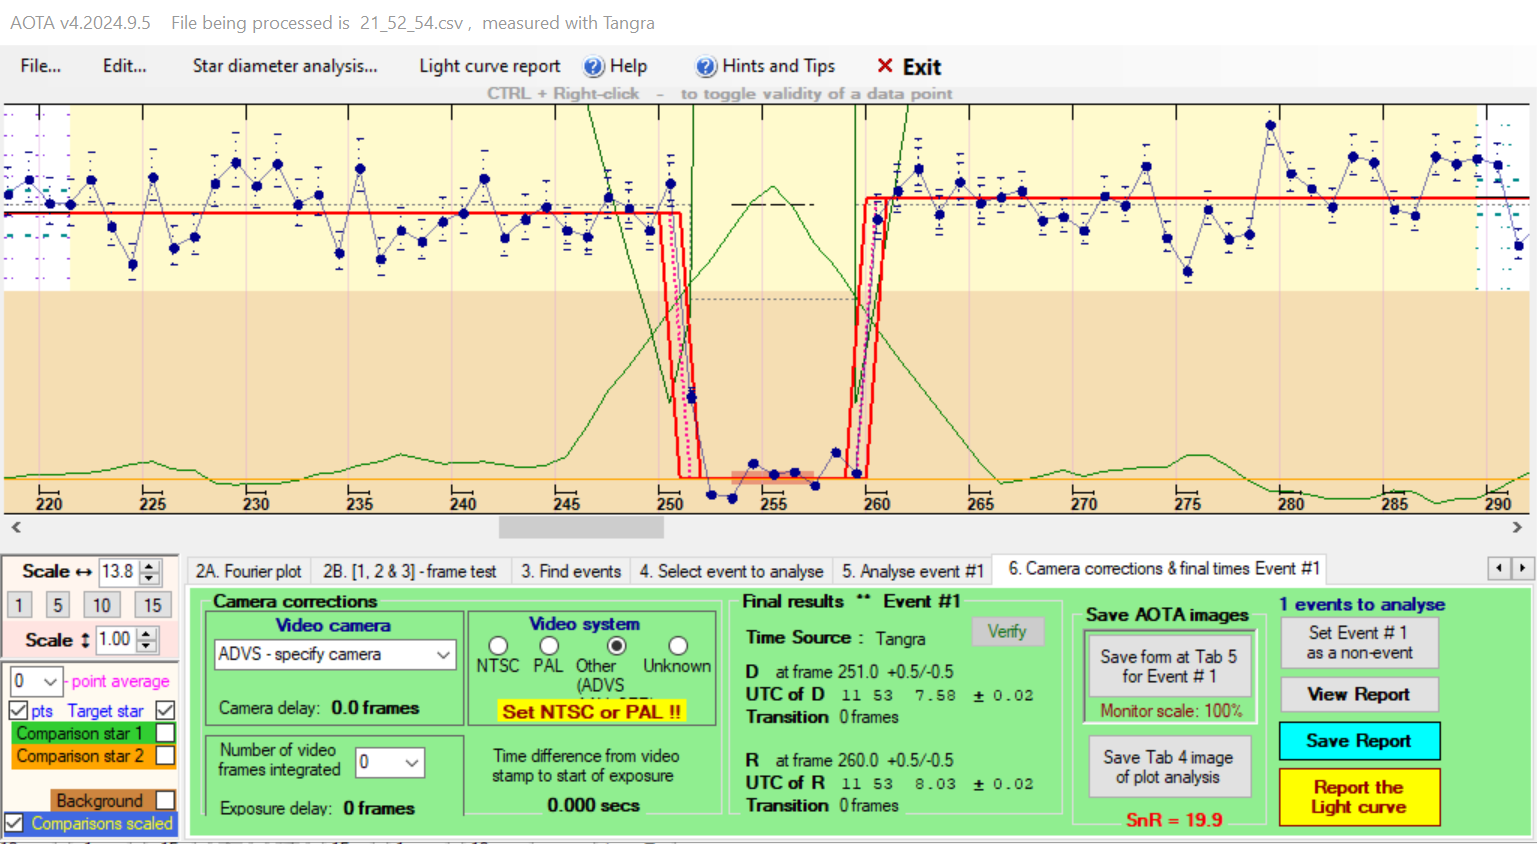This screenshot has height=844, width=1537.
Task: Increase horizontal scale with spinner arrows
Action: [x=150, y=566]
